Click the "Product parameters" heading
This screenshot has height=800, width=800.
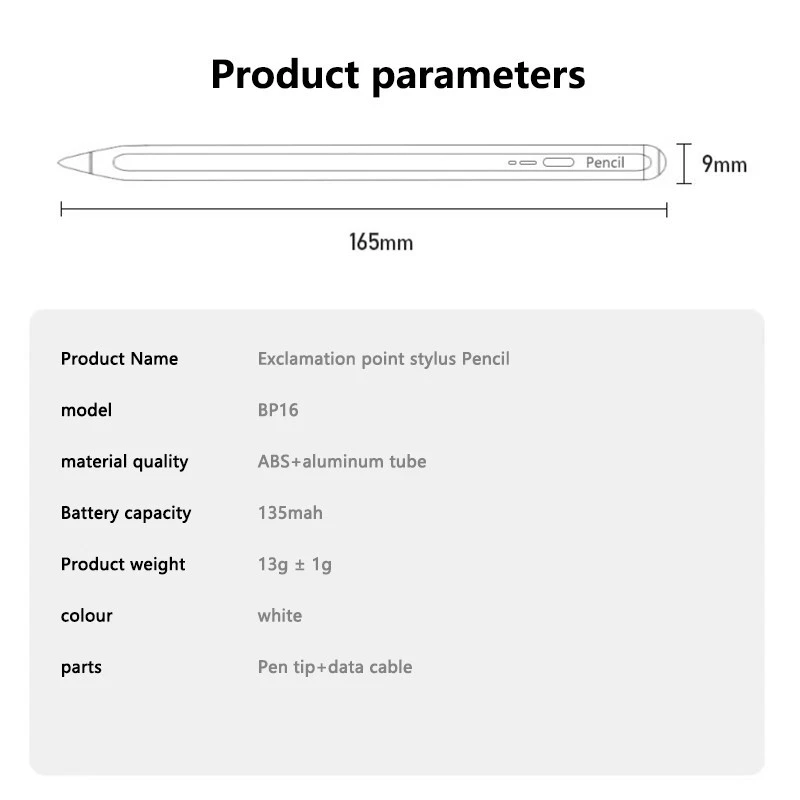(x=398, y=75)
